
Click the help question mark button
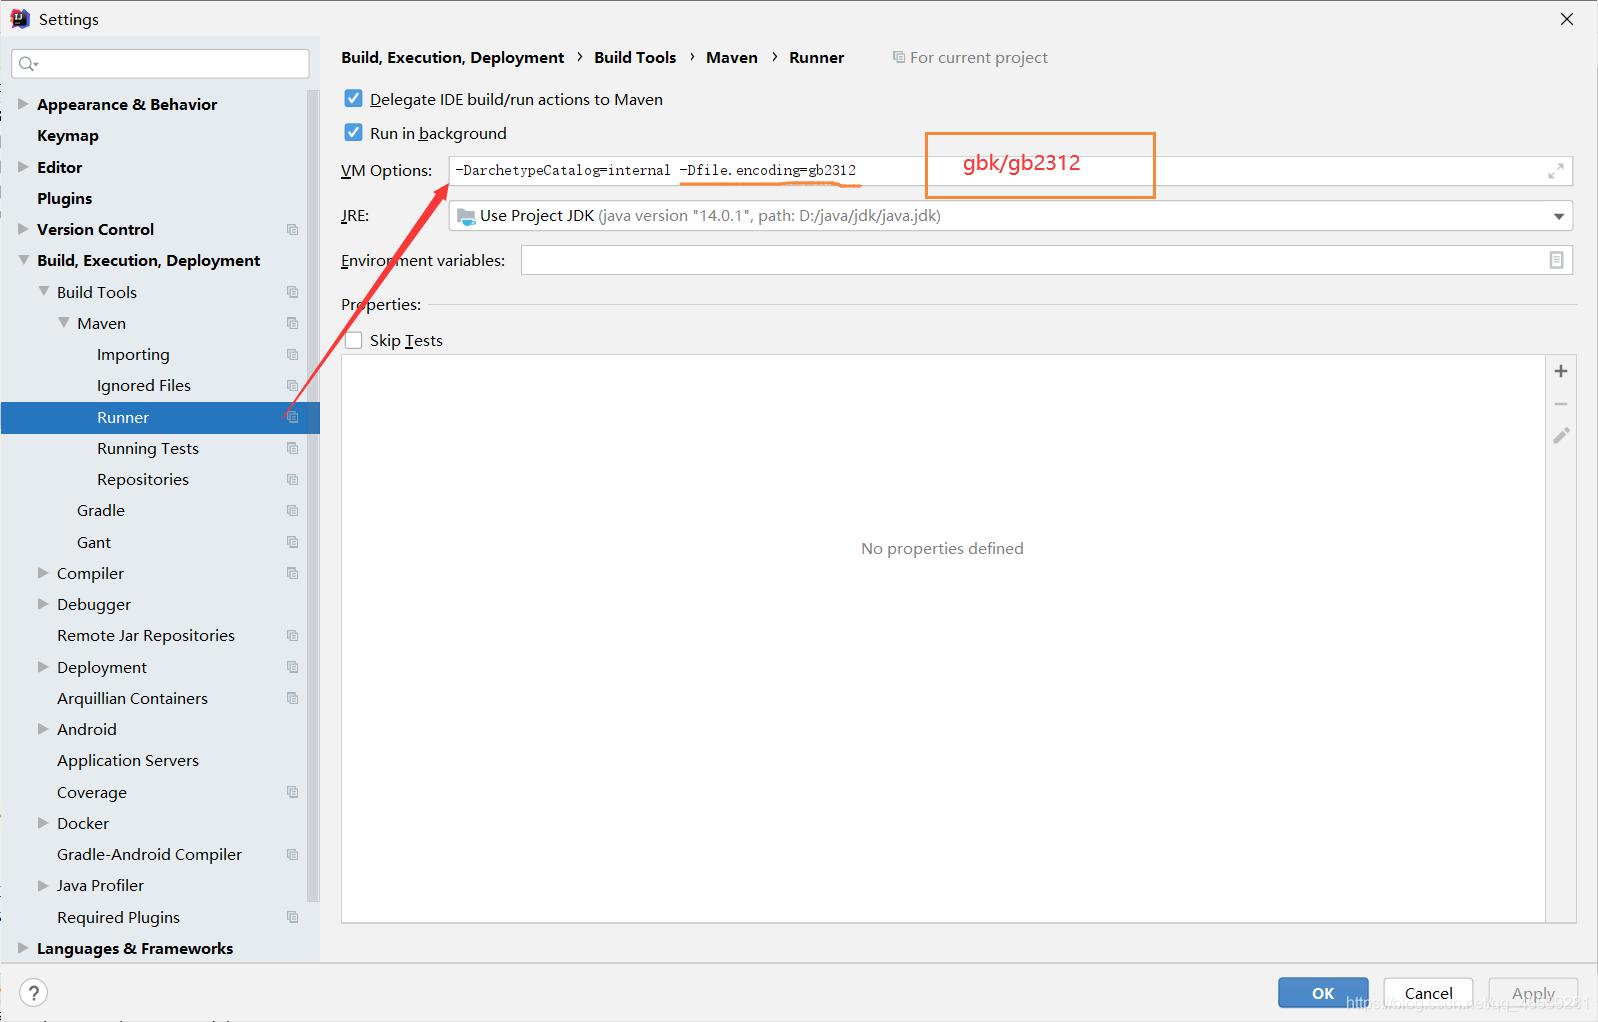click(x=33, y=993)
